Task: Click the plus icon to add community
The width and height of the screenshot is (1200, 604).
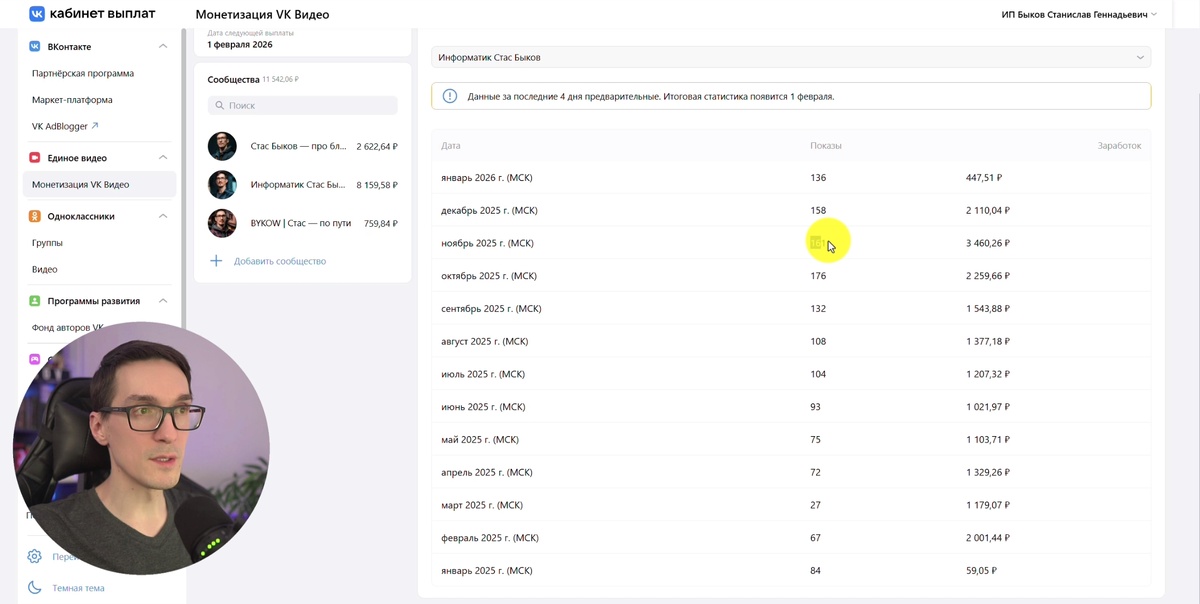Action: (216, 261)
